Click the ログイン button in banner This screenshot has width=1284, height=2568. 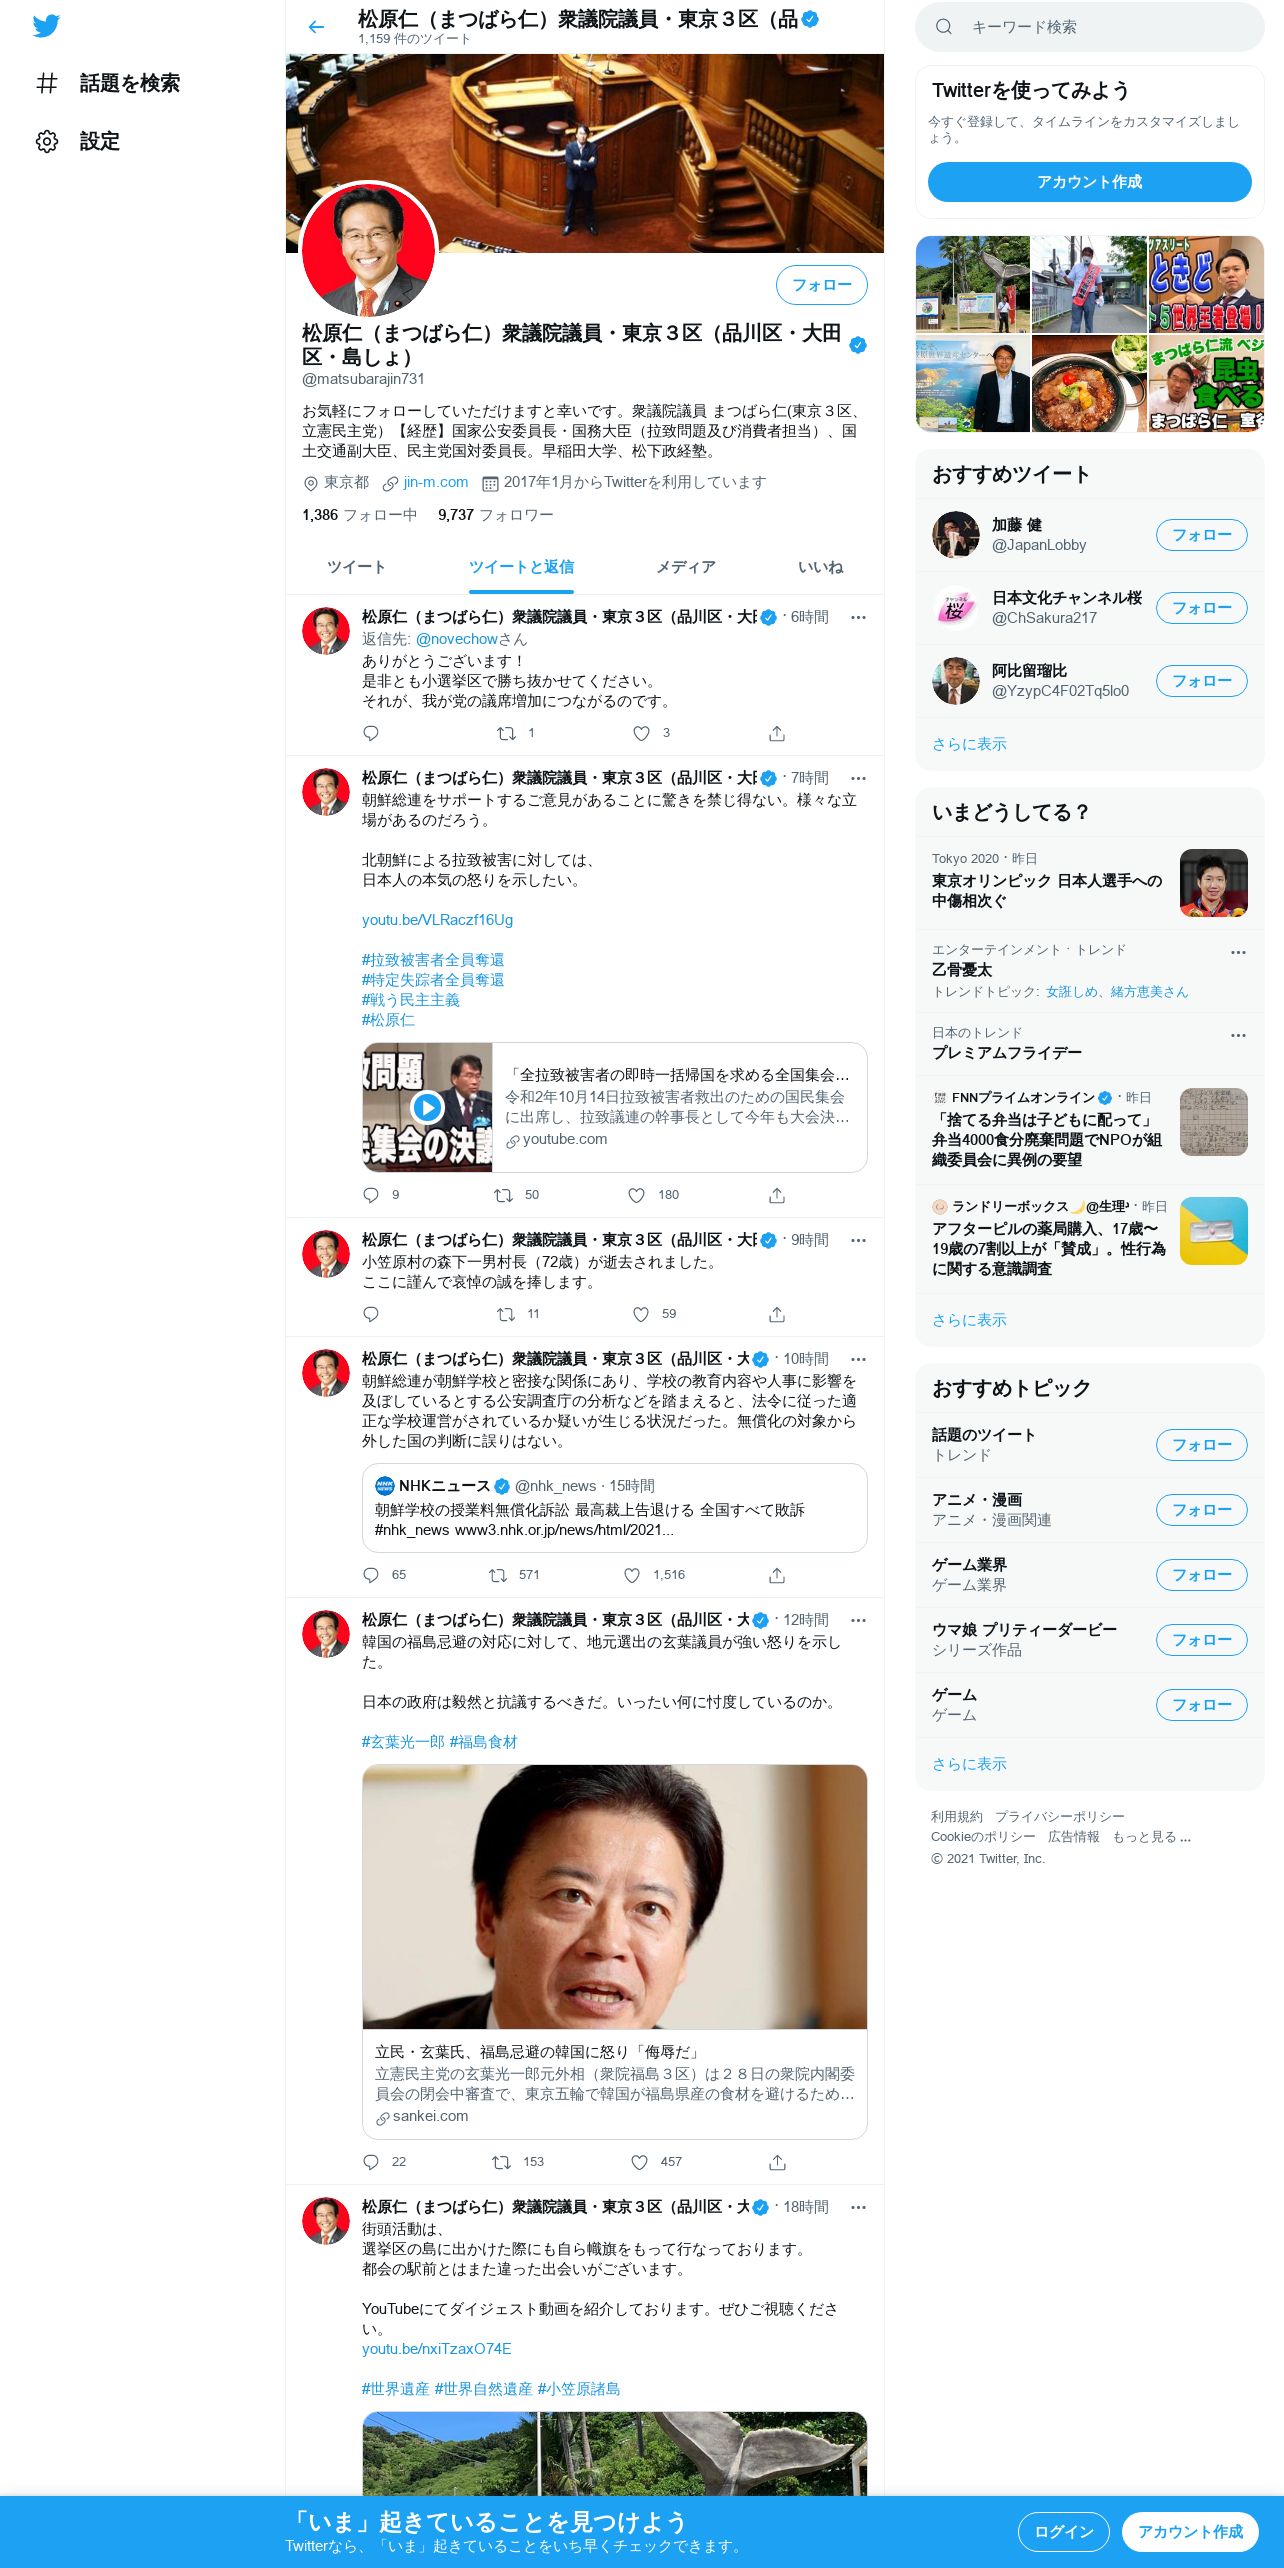[x=1063, y=2532]
